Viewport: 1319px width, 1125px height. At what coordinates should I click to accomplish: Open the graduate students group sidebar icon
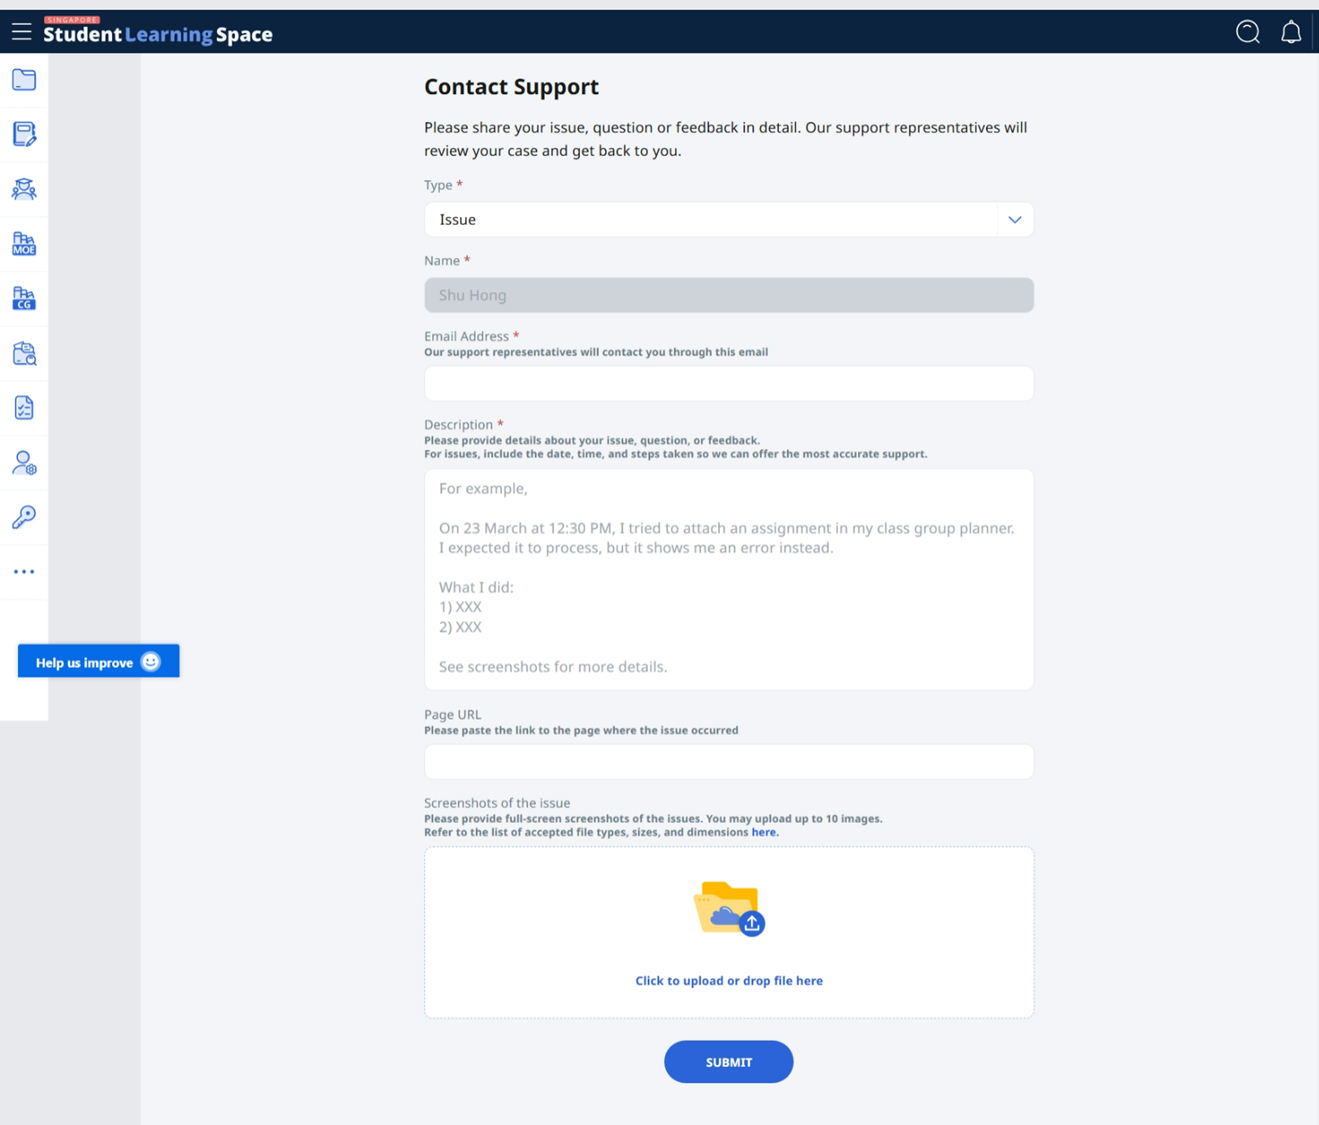[24, 189]
